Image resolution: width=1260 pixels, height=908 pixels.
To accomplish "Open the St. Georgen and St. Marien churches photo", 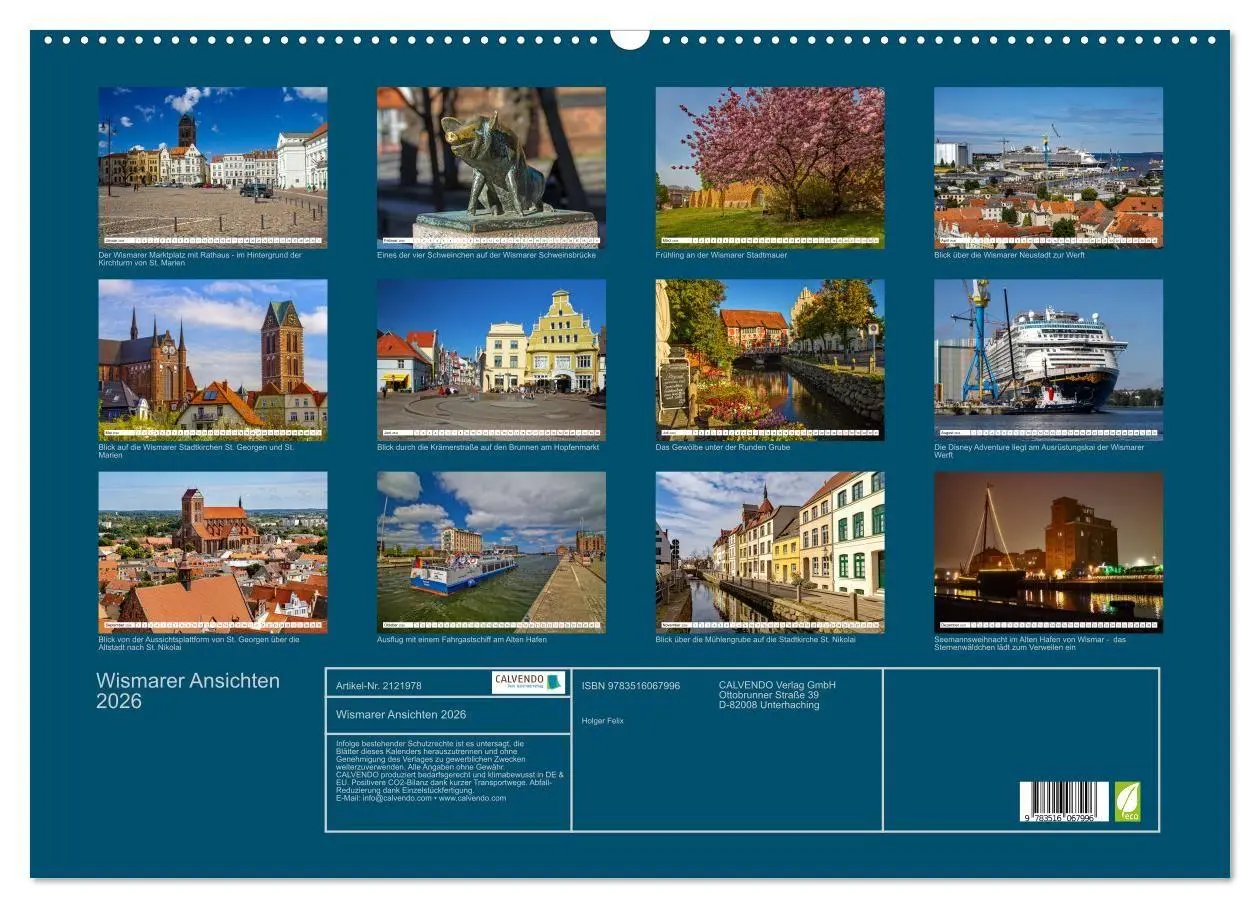I will click(x=213, y=360).
